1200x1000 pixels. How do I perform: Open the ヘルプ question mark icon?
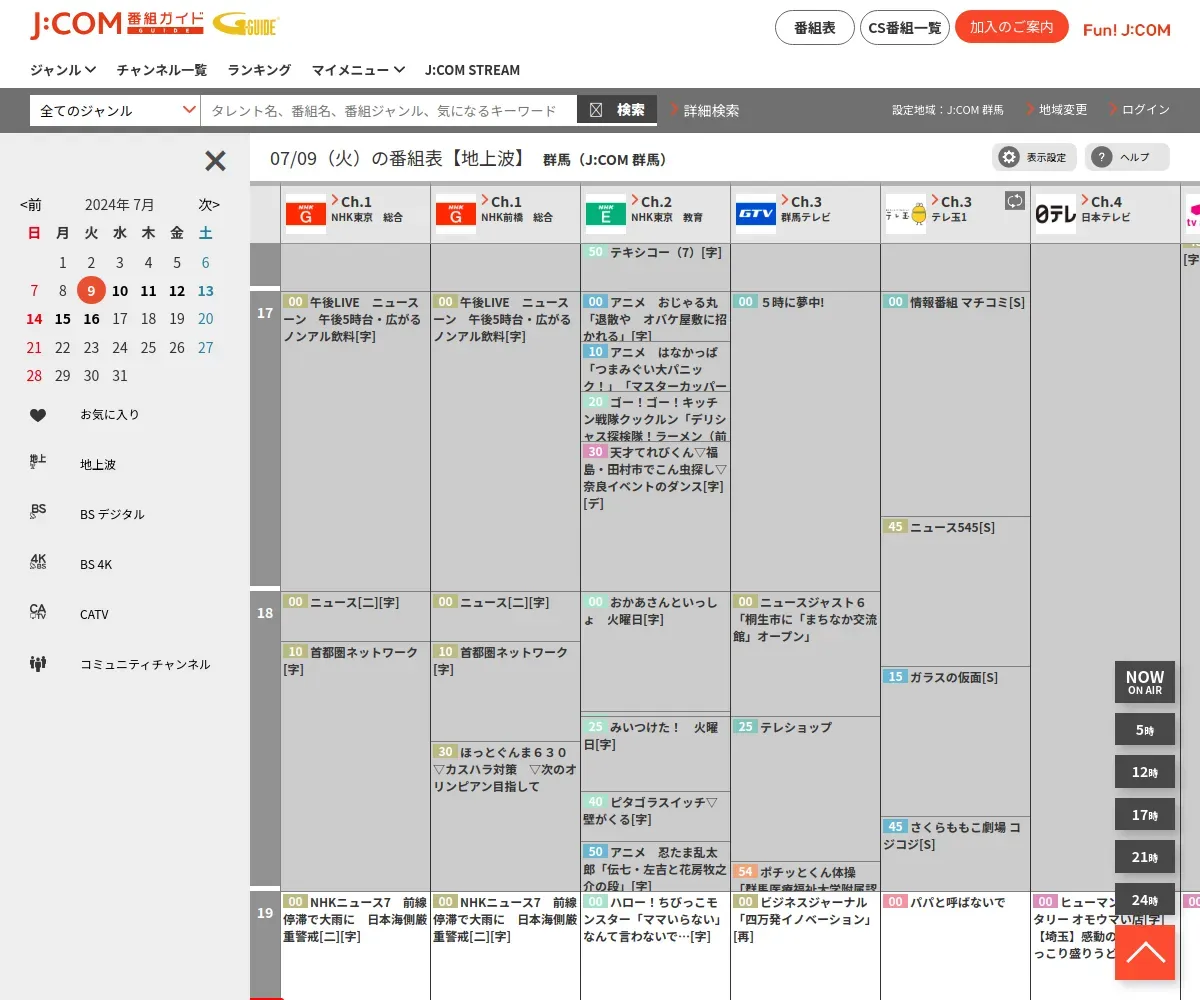pyautogui.click(x=1102, y=157)
